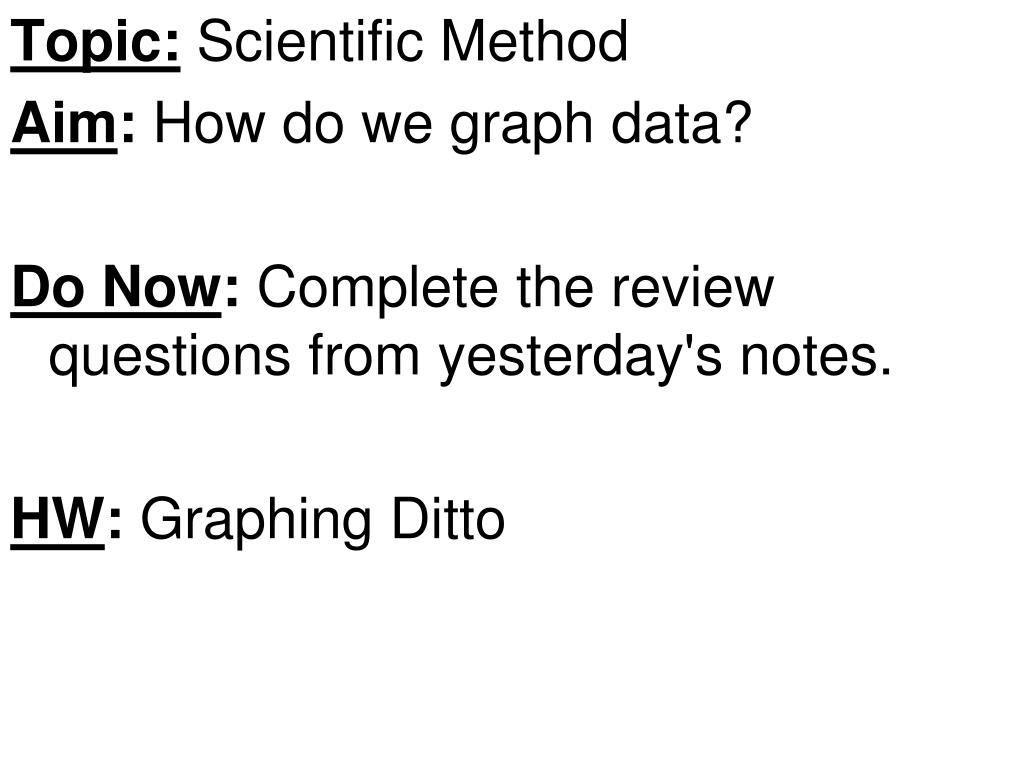Select the underlined 'Do Now' label
The image size is (1024, 768).
pos(116,289)
